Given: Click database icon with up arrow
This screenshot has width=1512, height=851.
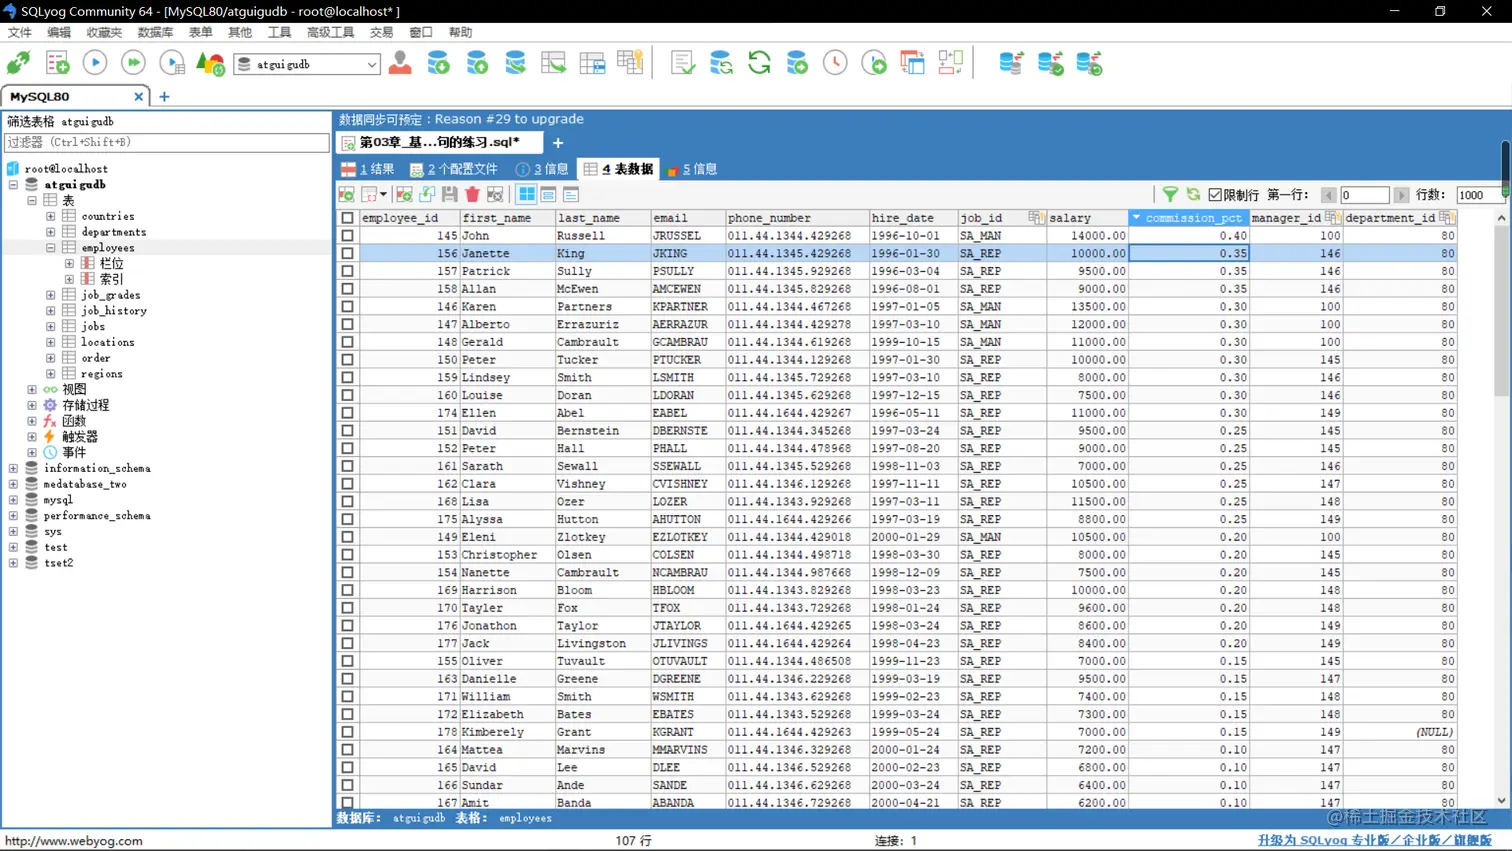Looking at the screenshot, I should coord(477,63).
